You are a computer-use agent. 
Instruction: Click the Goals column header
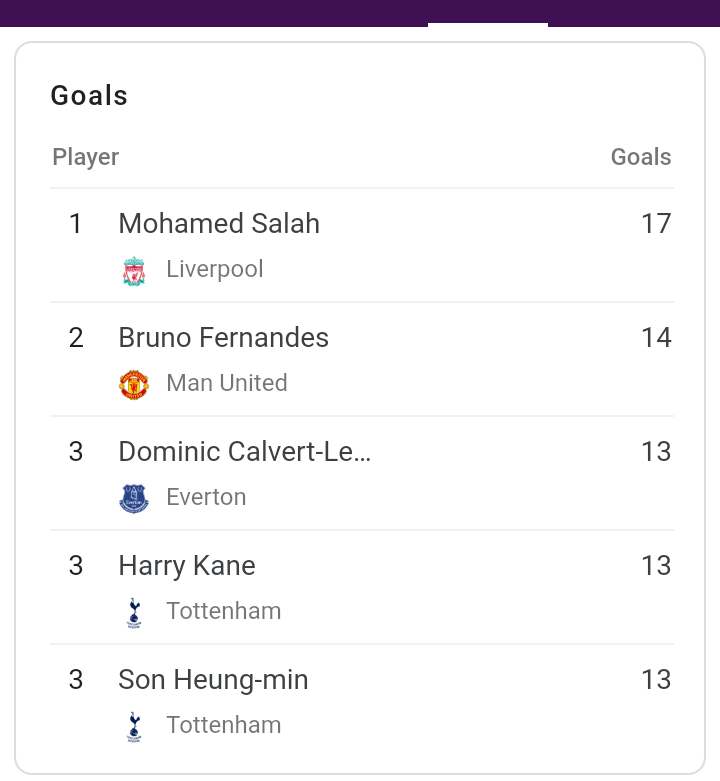(641, 157)
